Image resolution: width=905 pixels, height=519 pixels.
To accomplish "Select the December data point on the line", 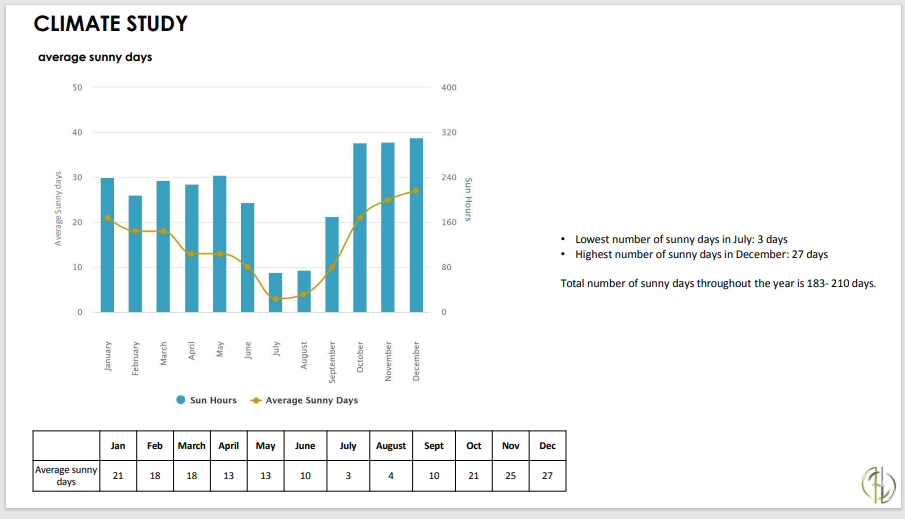I will pos(416,191).
